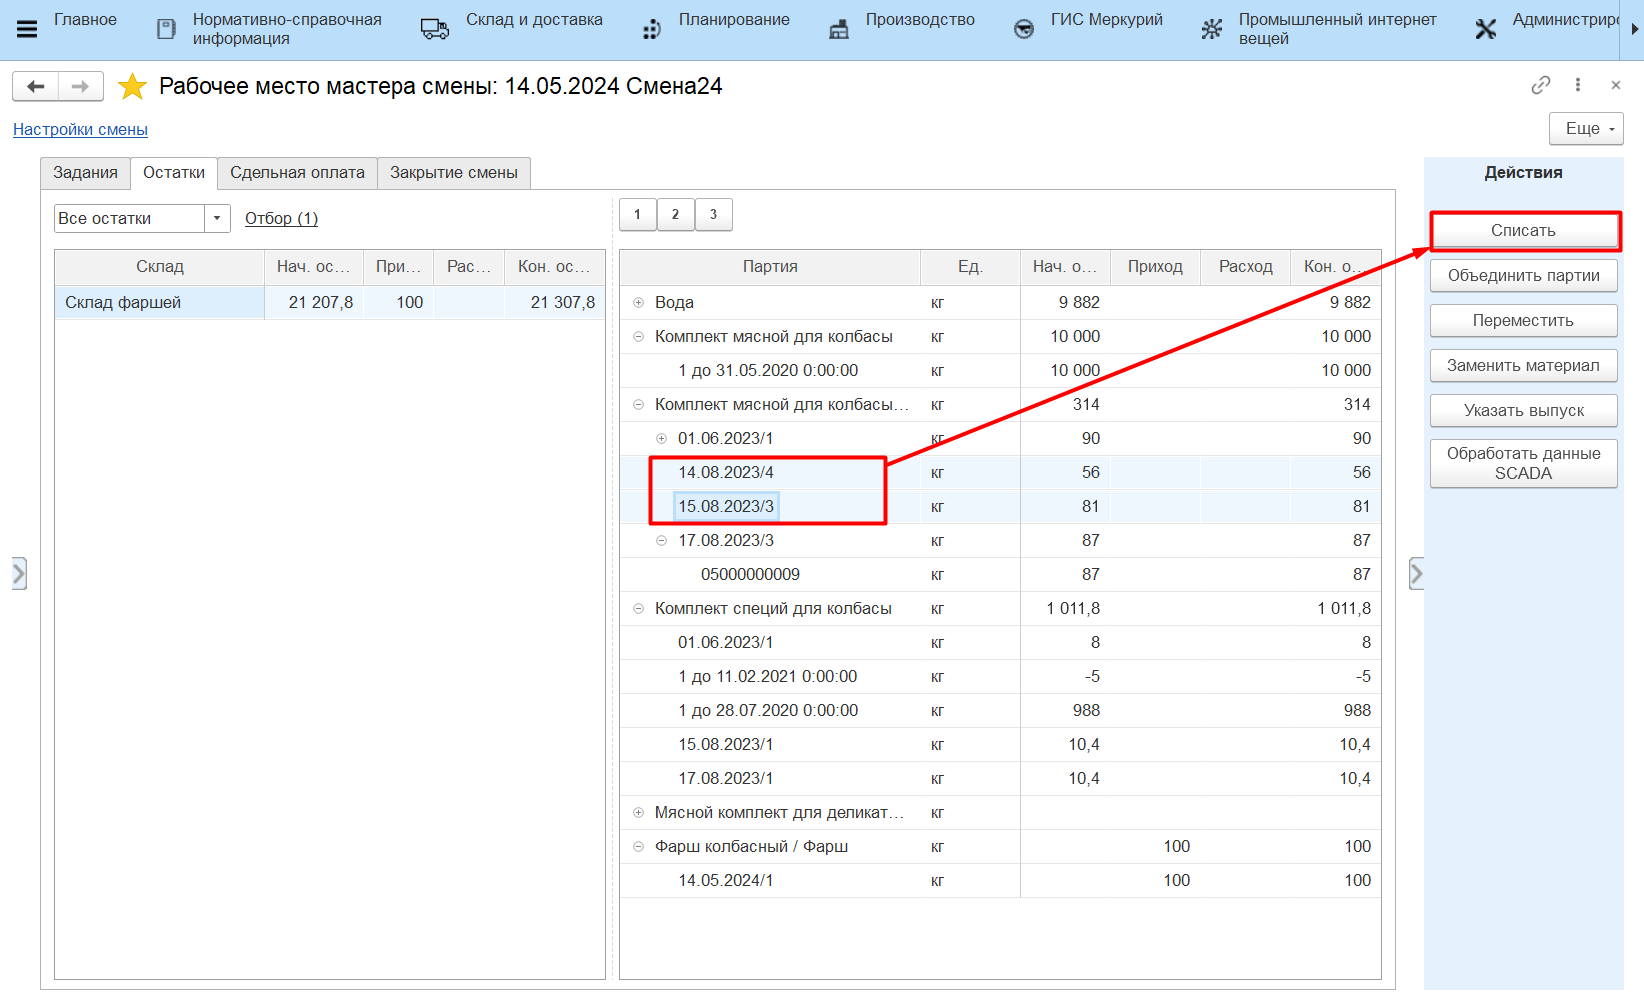The width and height of the screenshot is (1644, 1002).
Task: Copy link using the chain icon
Action: pyautogui.click(x=1540, y=85)
